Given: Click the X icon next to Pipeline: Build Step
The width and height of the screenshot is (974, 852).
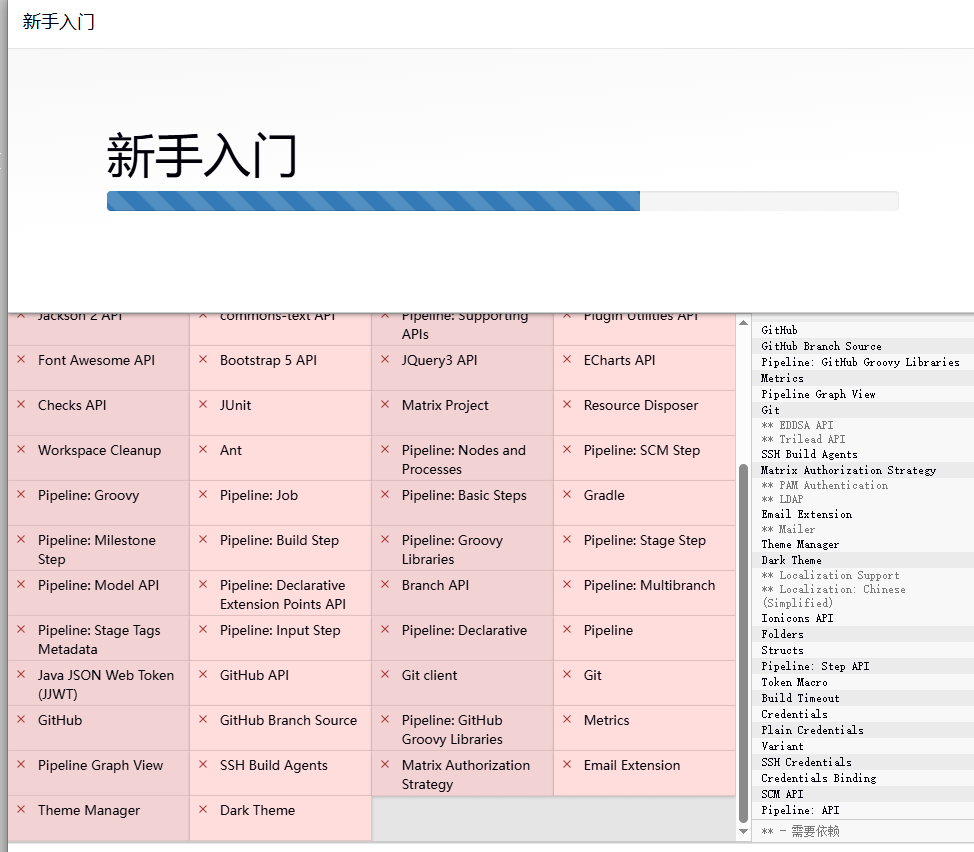Looking at the screenshot, I should [203, 540].
